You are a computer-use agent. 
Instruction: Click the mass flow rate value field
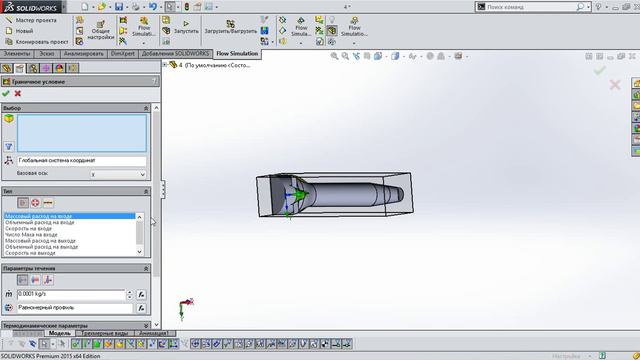tap(71, 294)
